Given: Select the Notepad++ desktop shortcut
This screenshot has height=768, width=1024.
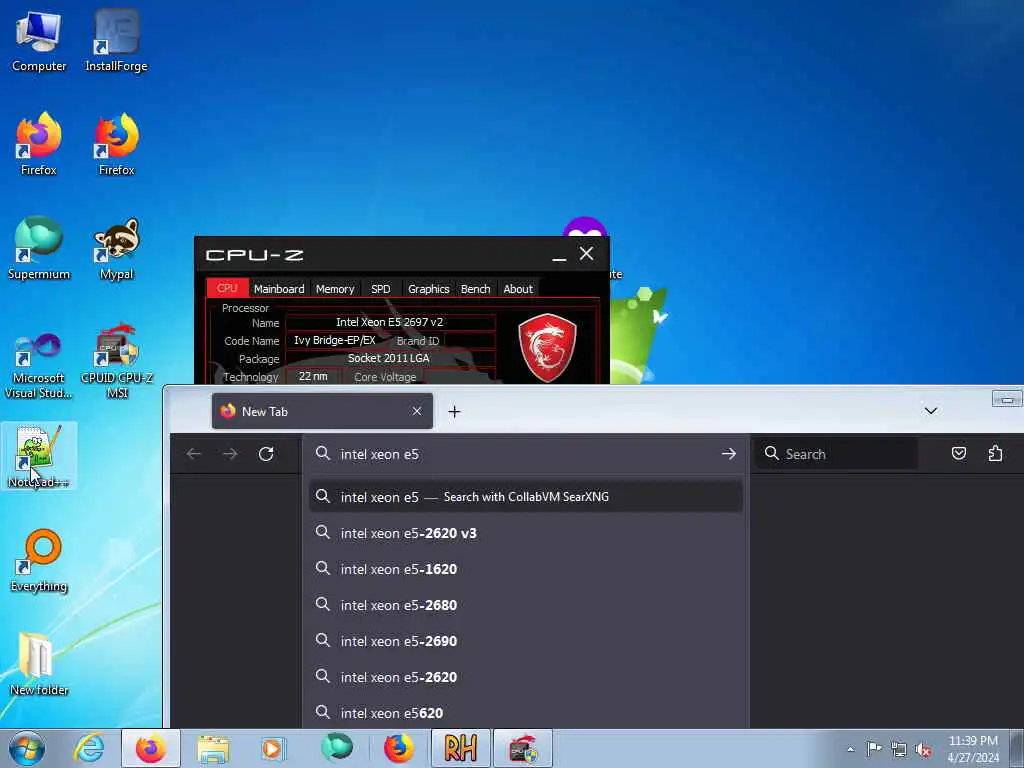Looking at the screenshot, I should pos(39,456).
